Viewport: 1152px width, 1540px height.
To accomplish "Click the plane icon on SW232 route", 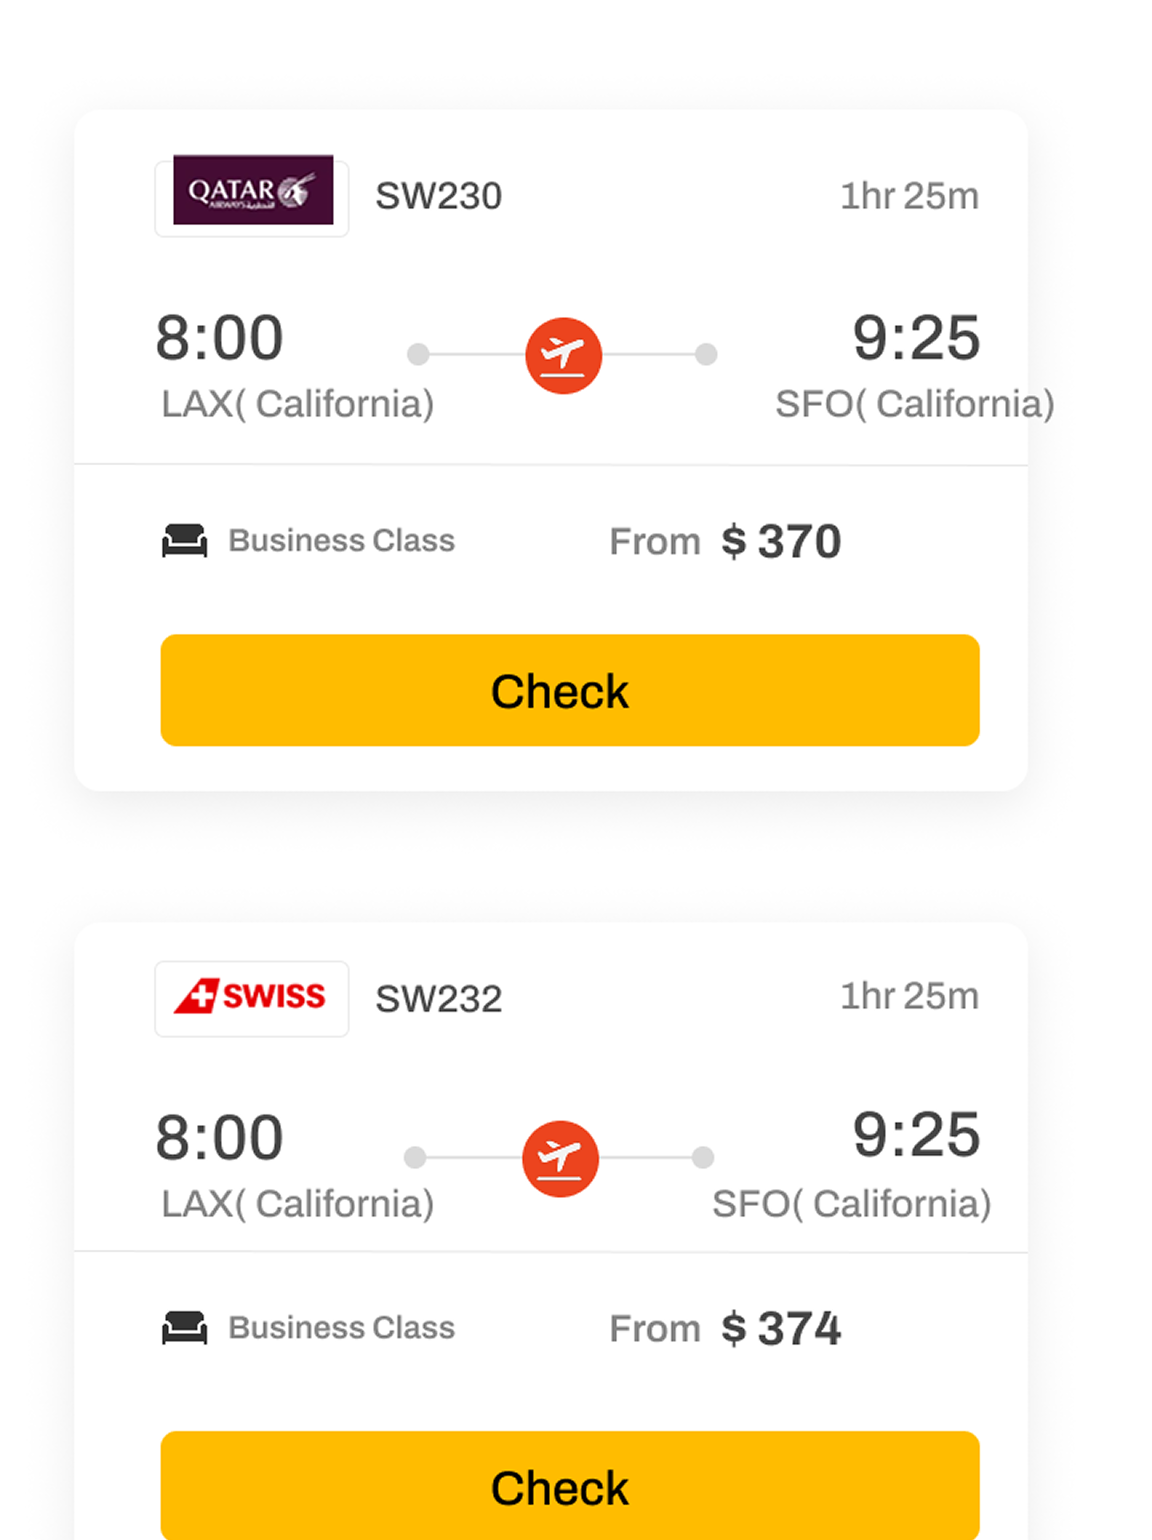I will (560, 1158).
